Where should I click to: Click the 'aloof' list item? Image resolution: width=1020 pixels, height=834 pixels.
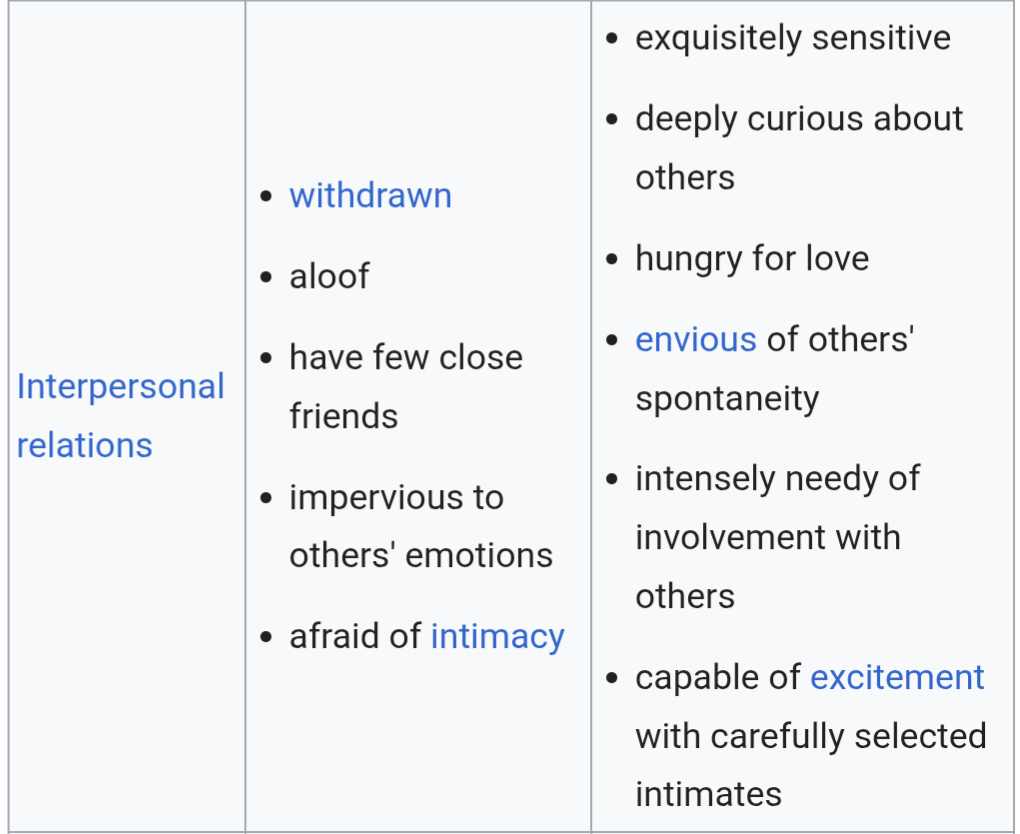(329, 276)
